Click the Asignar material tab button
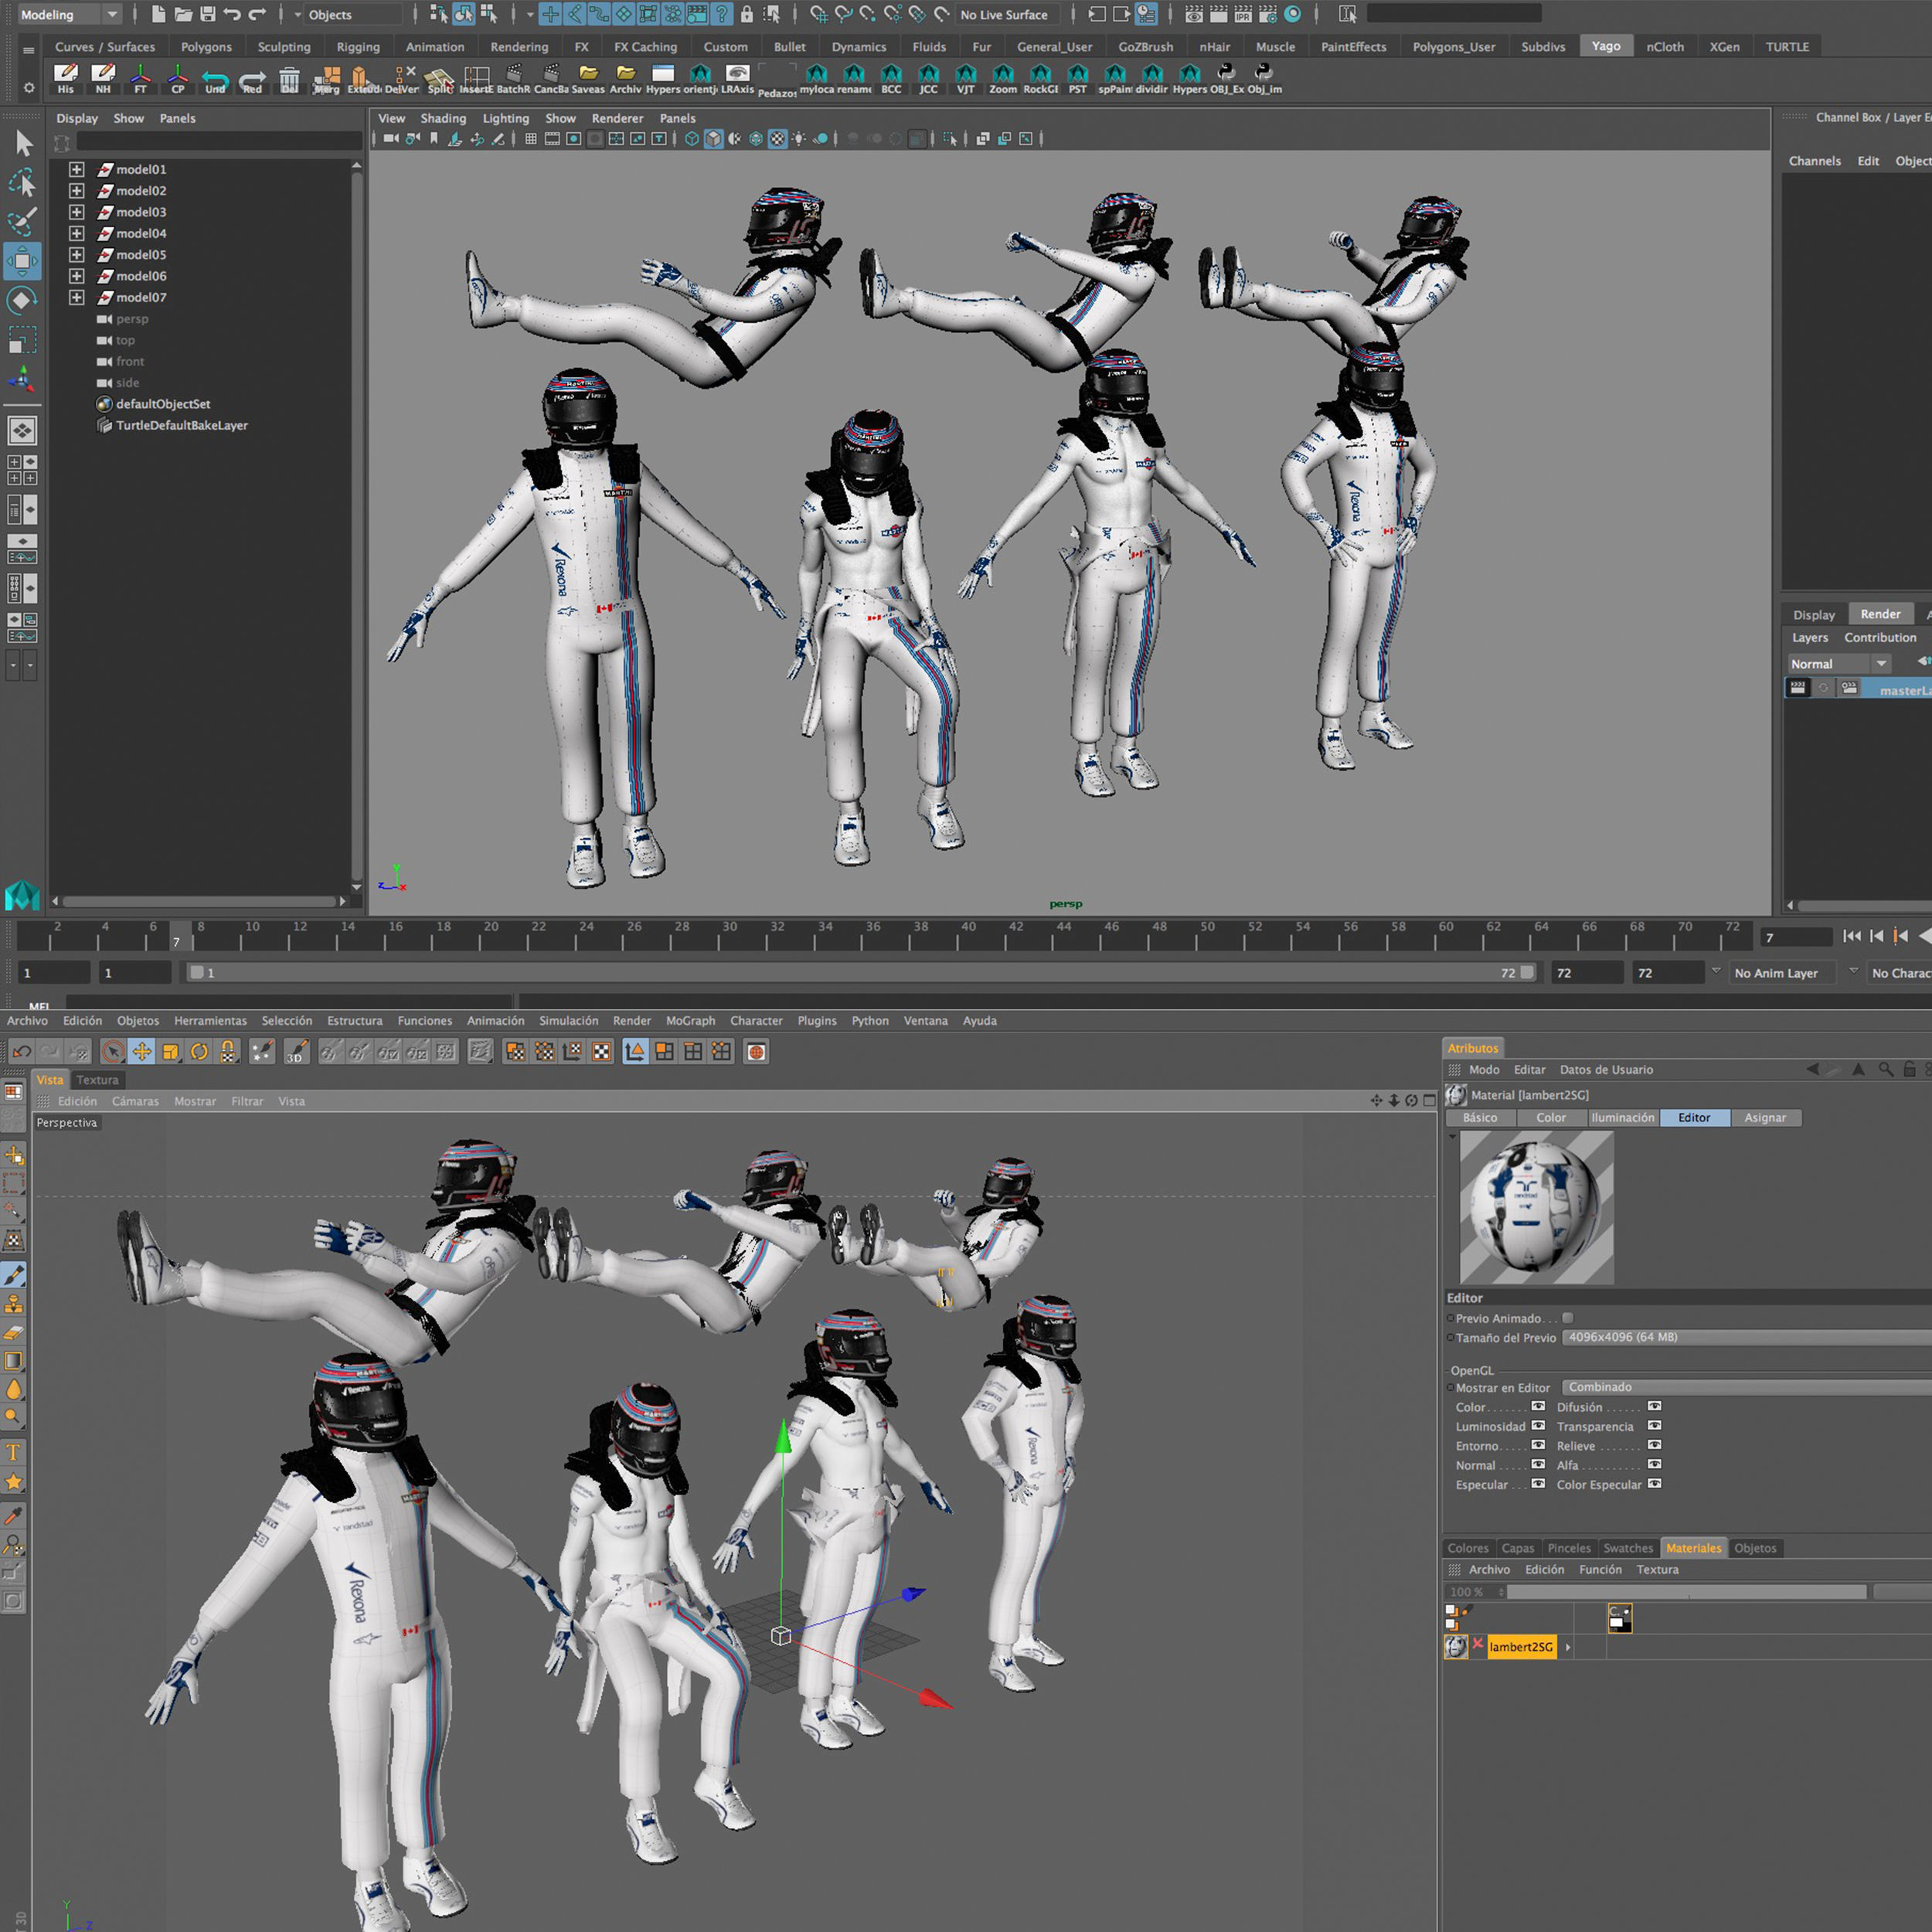This screenshot has width=1932, height=1932. click(x=1764, y=1118)
